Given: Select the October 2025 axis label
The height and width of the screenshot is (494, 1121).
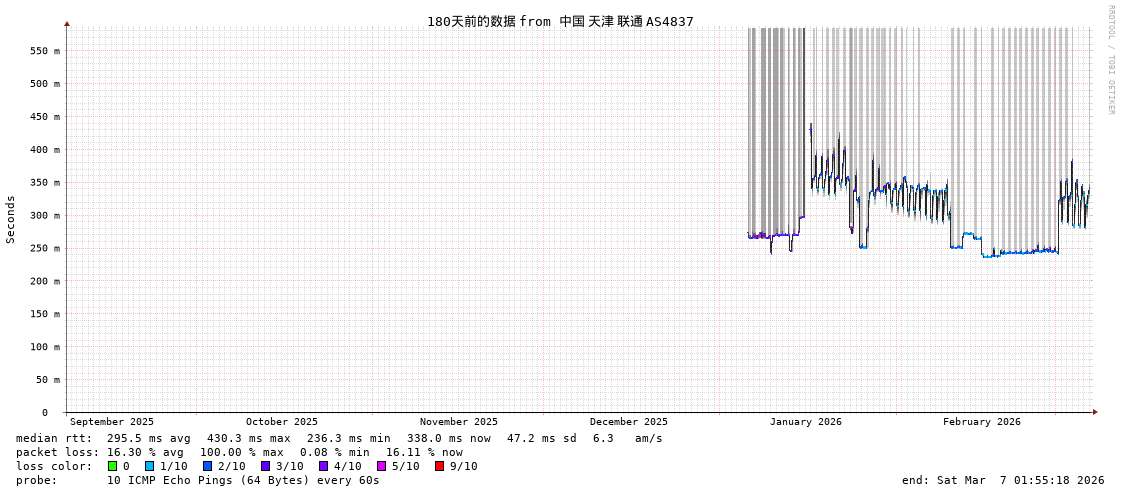Looking at the screenshot, I should coord(281,422).
